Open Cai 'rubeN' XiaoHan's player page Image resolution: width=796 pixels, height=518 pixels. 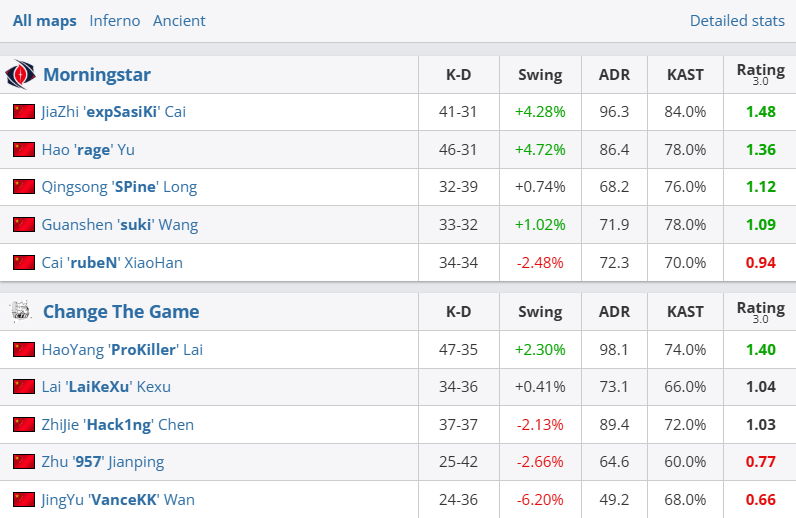[112, 263]
